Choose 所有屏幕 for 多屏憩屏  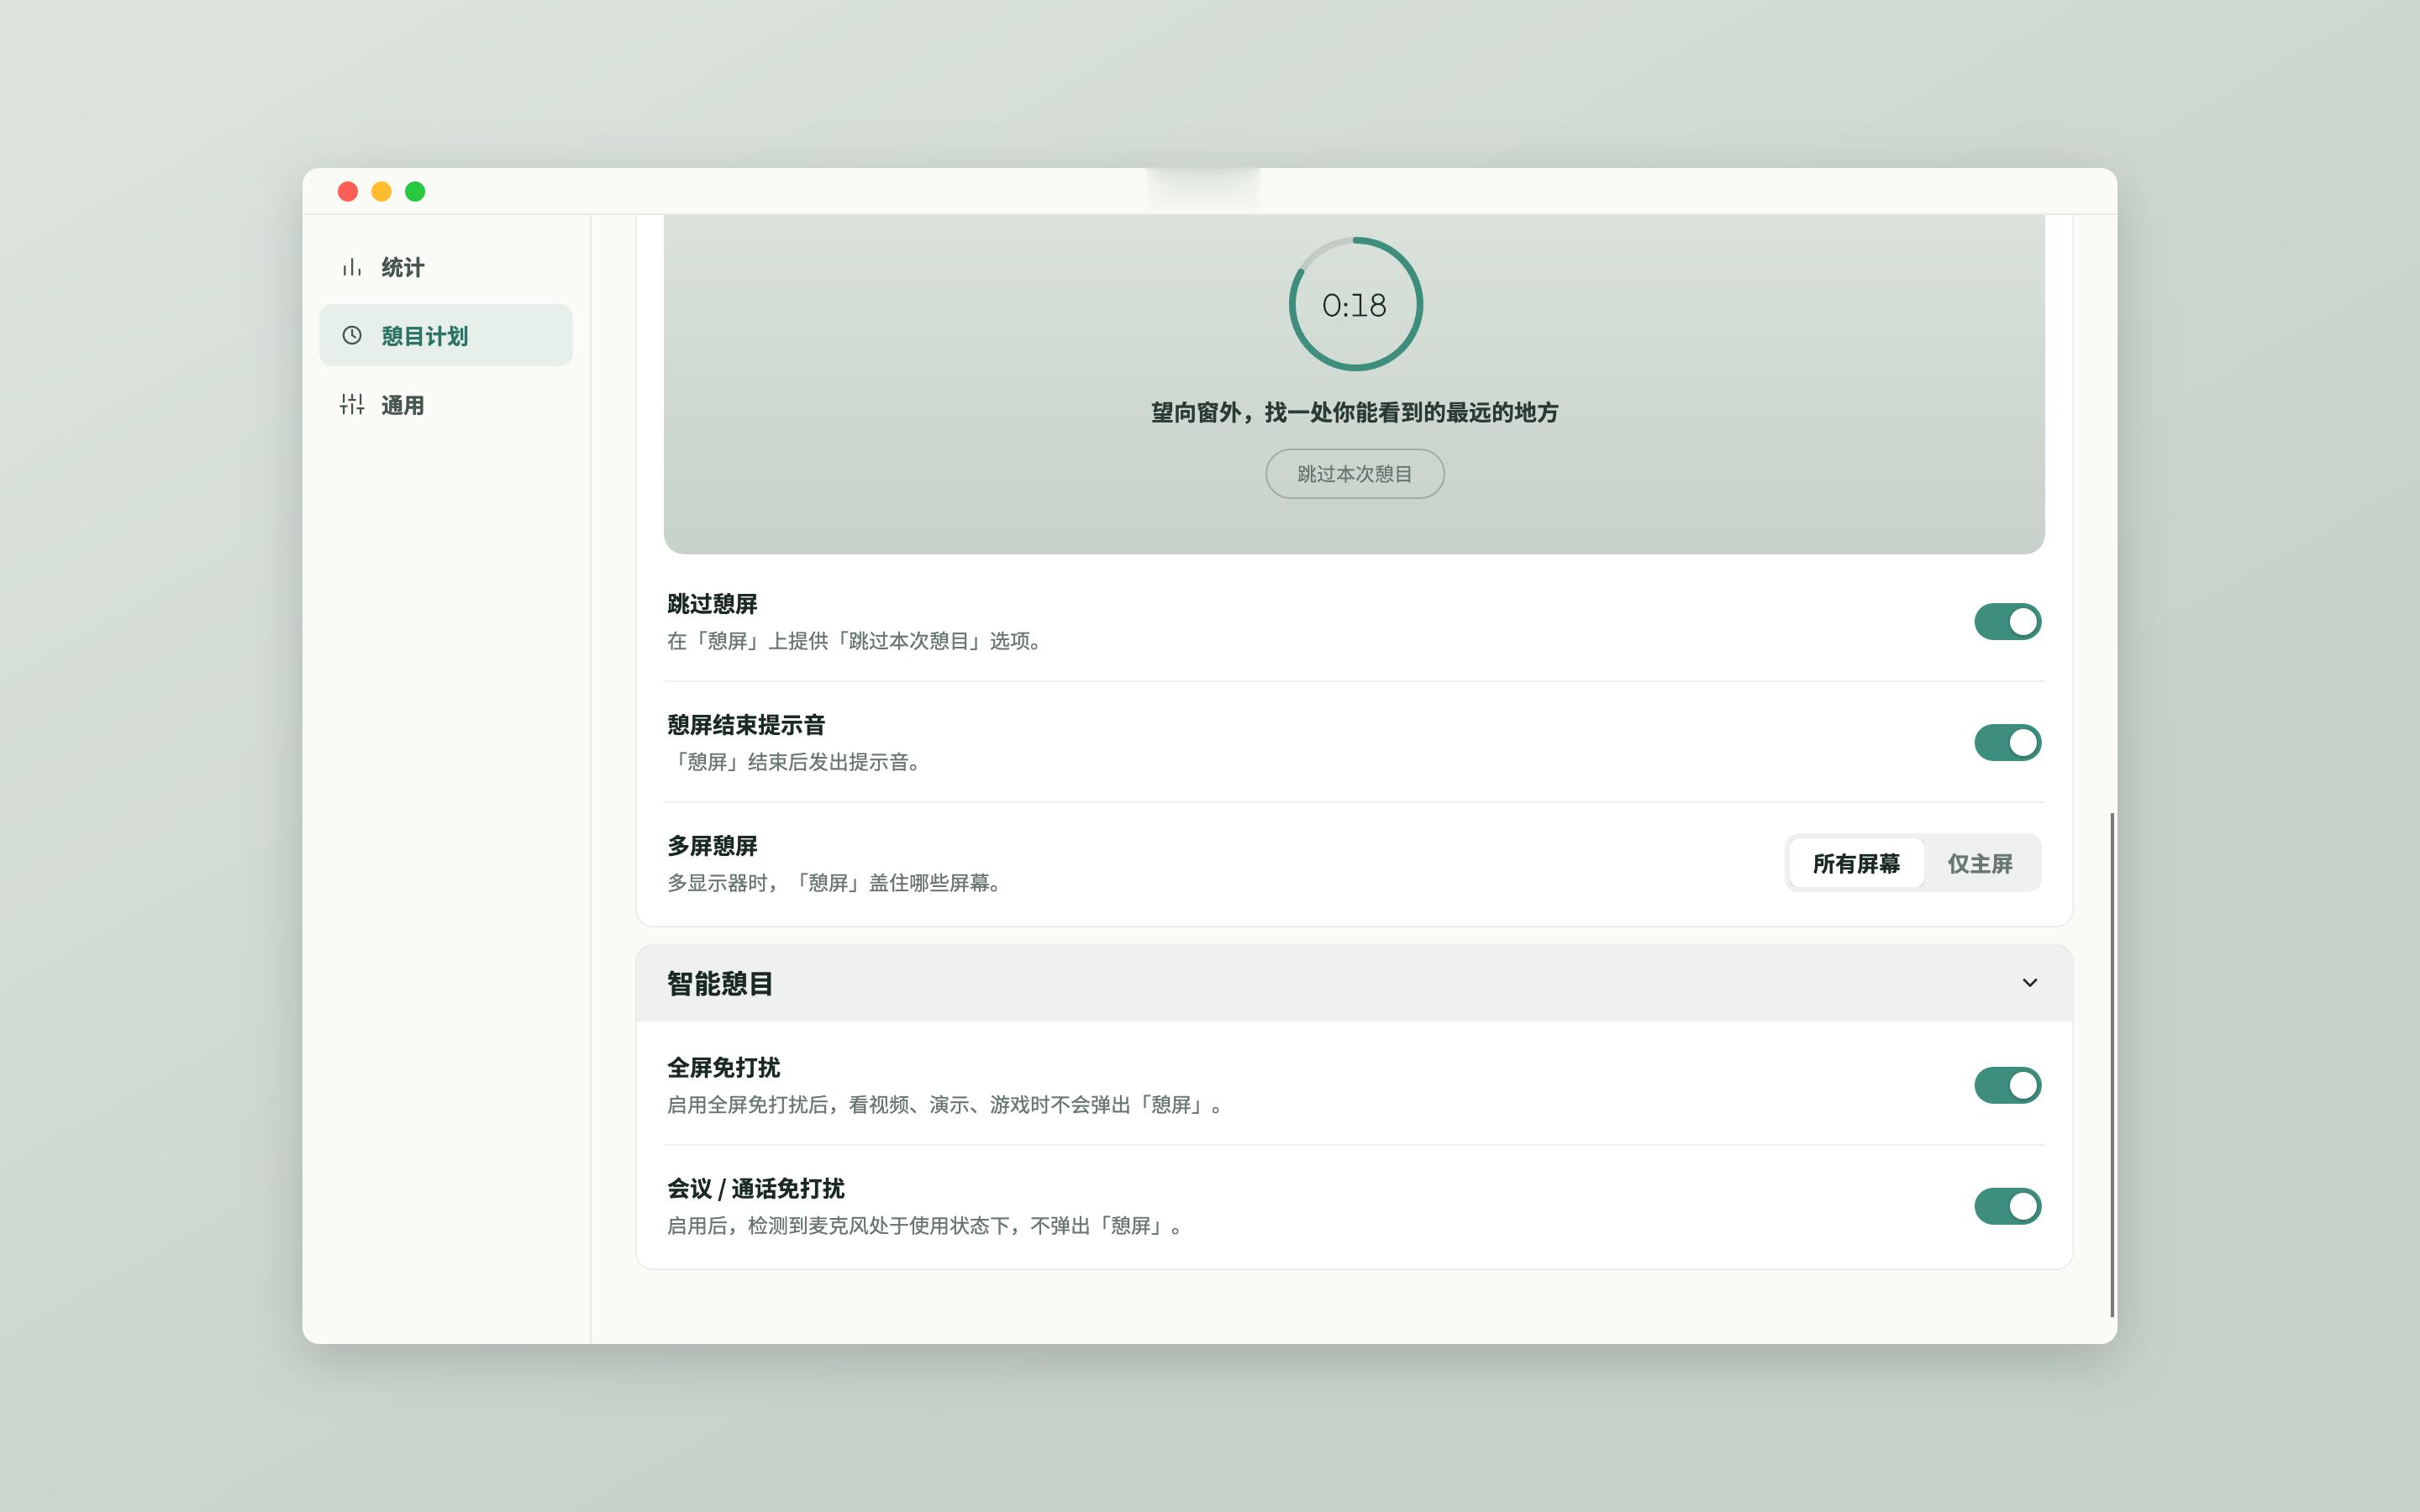1856,863
